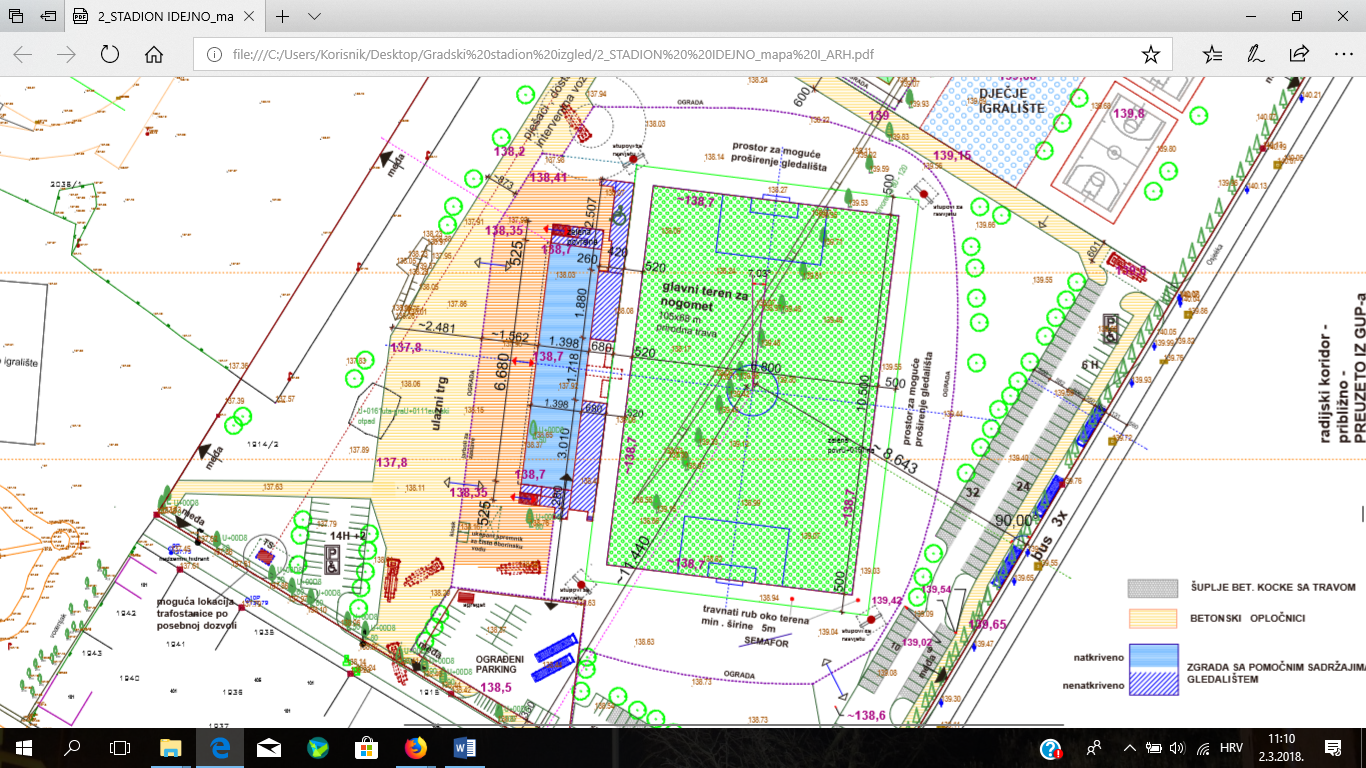Image resolution: width=1366 pixels, height=768 pixels.
Task: Refresh the PDF page
Action: [110, 54]
